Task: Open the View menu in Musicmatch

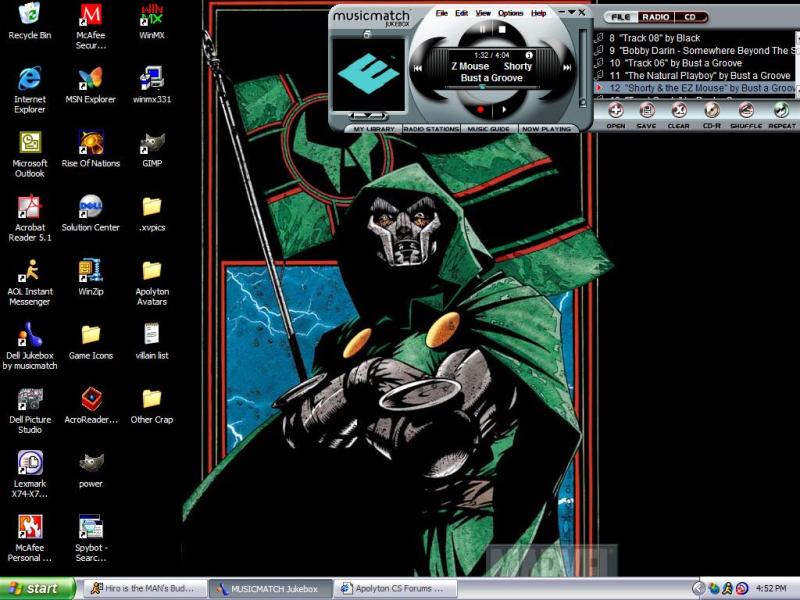Action: click(483, 13)
